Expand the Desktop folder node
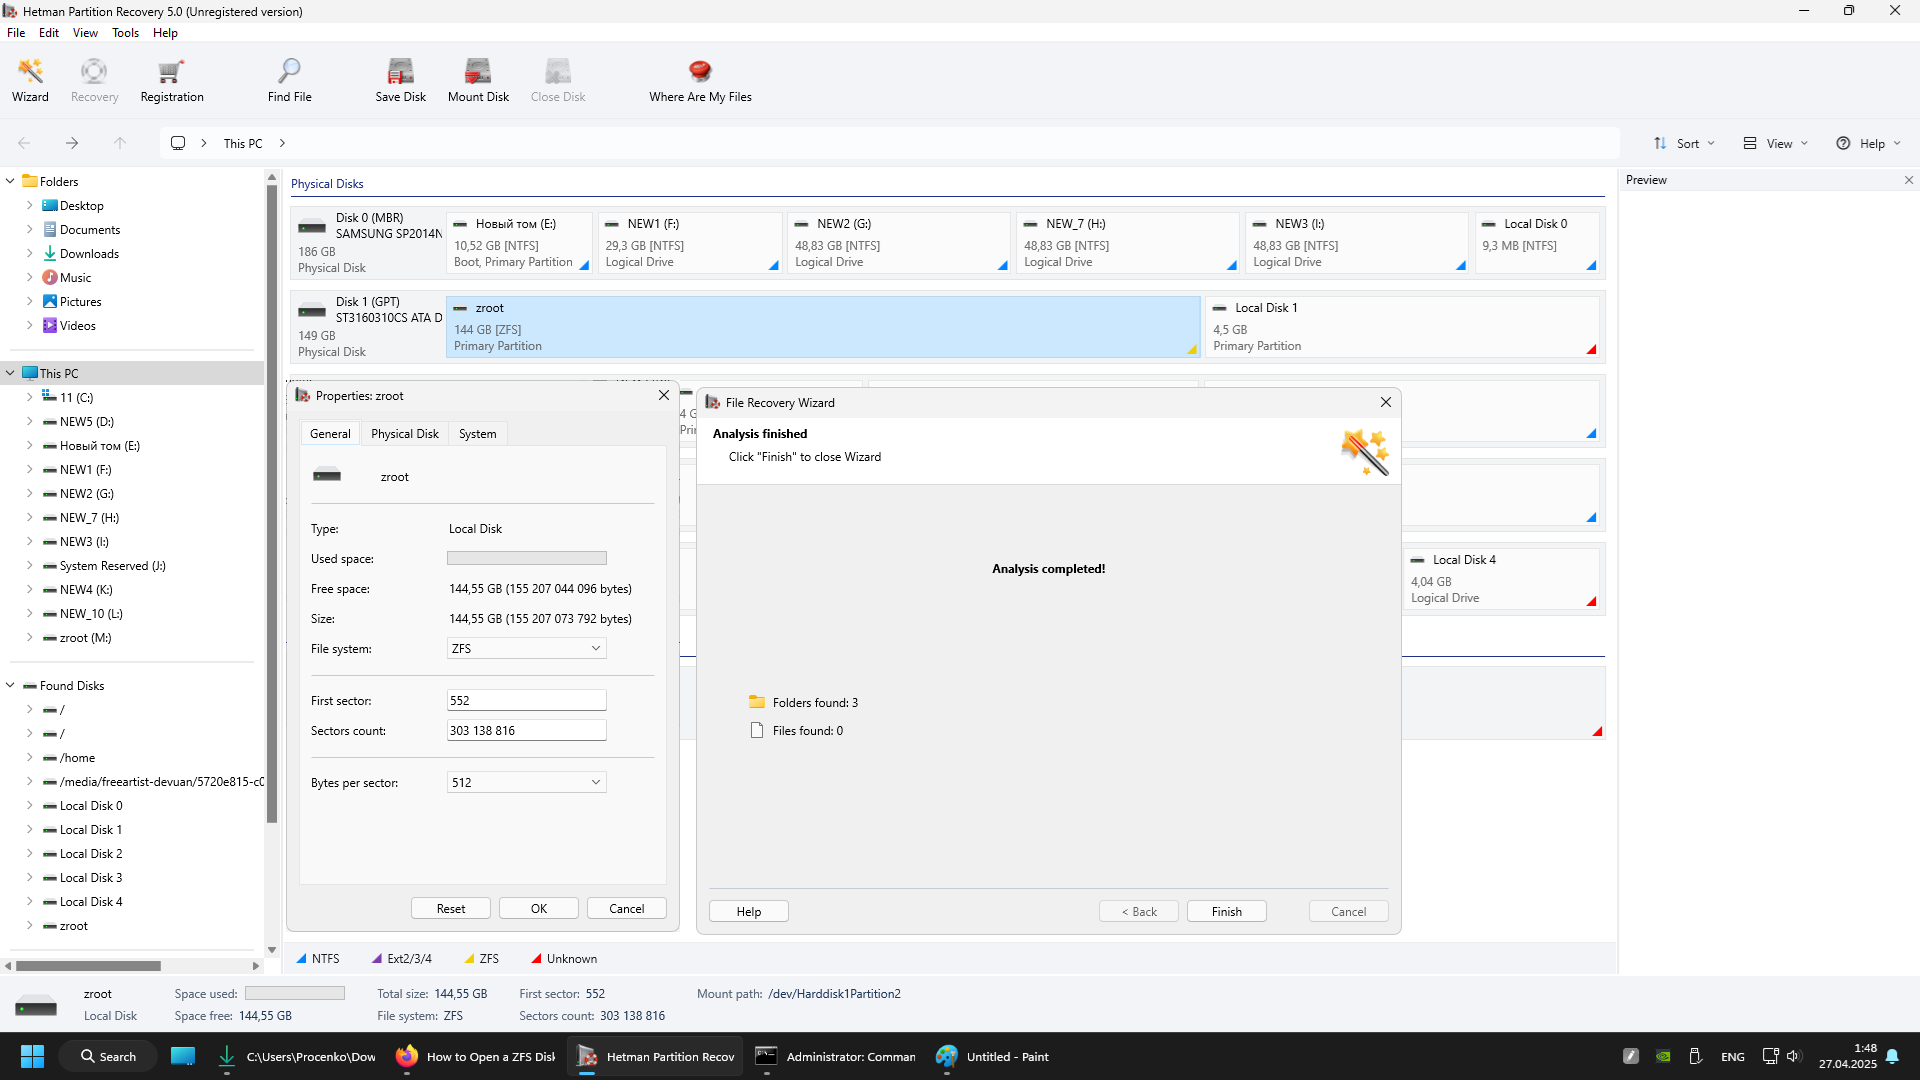 click(x=29, y=205)
